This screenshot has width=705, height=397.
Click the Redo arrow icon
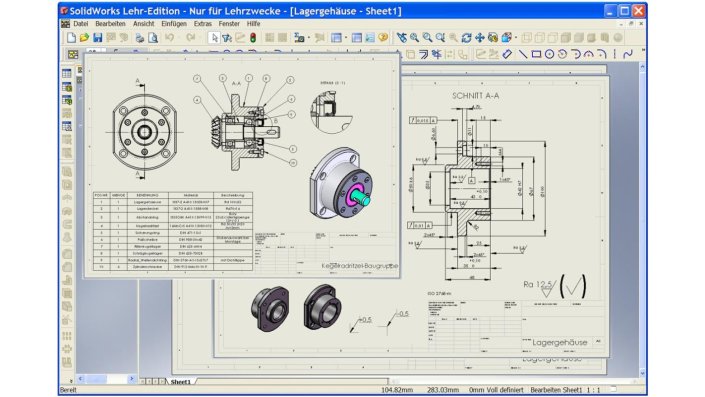[191, 38]
